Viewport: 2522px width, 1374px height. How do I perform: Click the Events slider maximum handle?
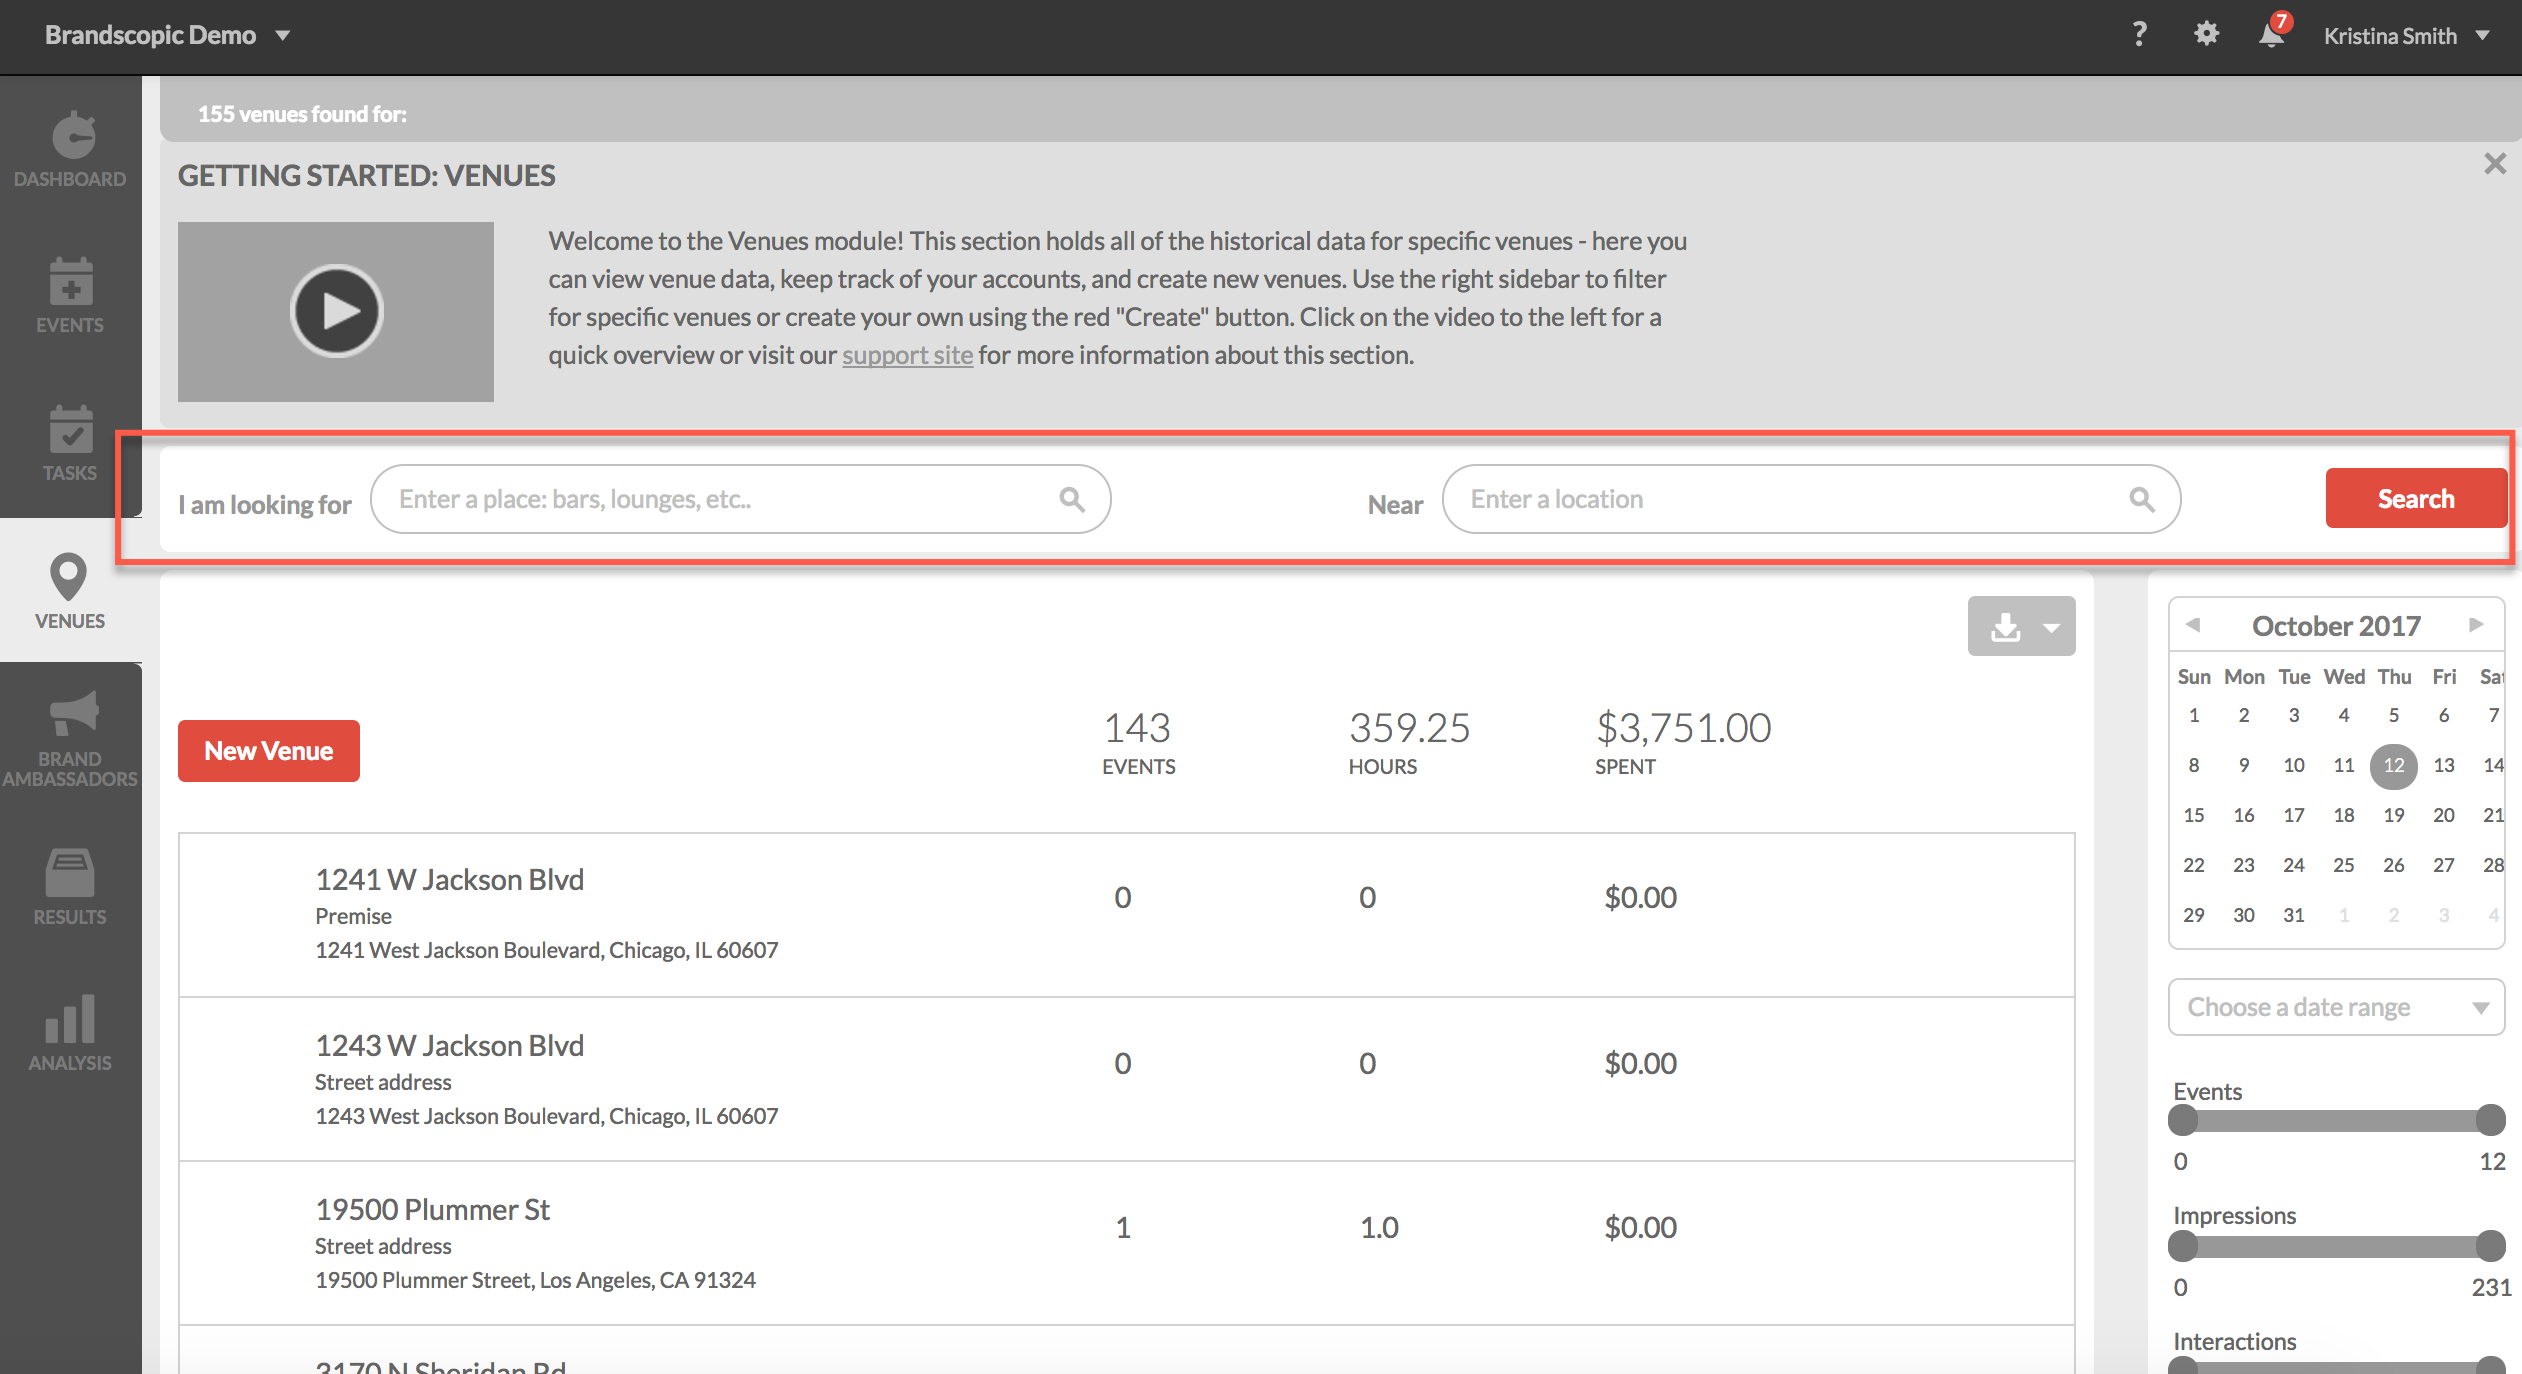(2490, 1120)
